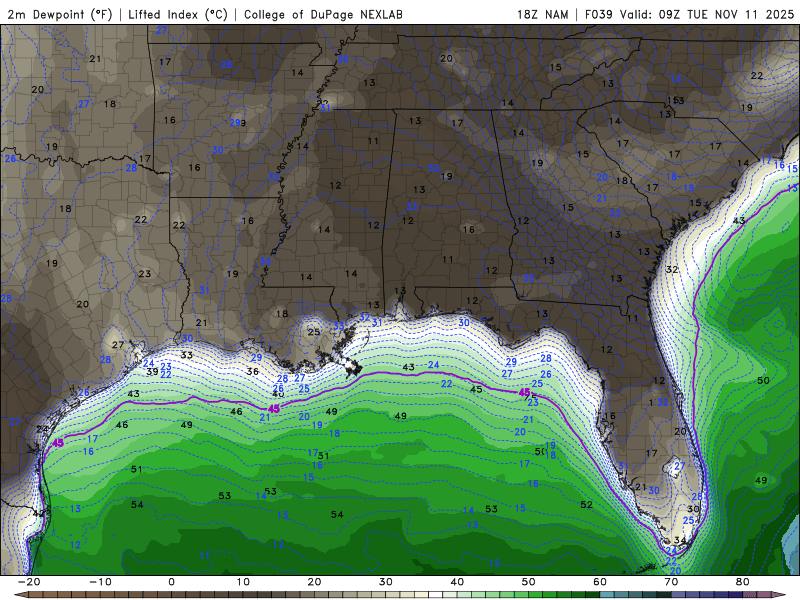Click the "80" color scale label
Viewport: 800px width, 600px height.
[743, 582]
